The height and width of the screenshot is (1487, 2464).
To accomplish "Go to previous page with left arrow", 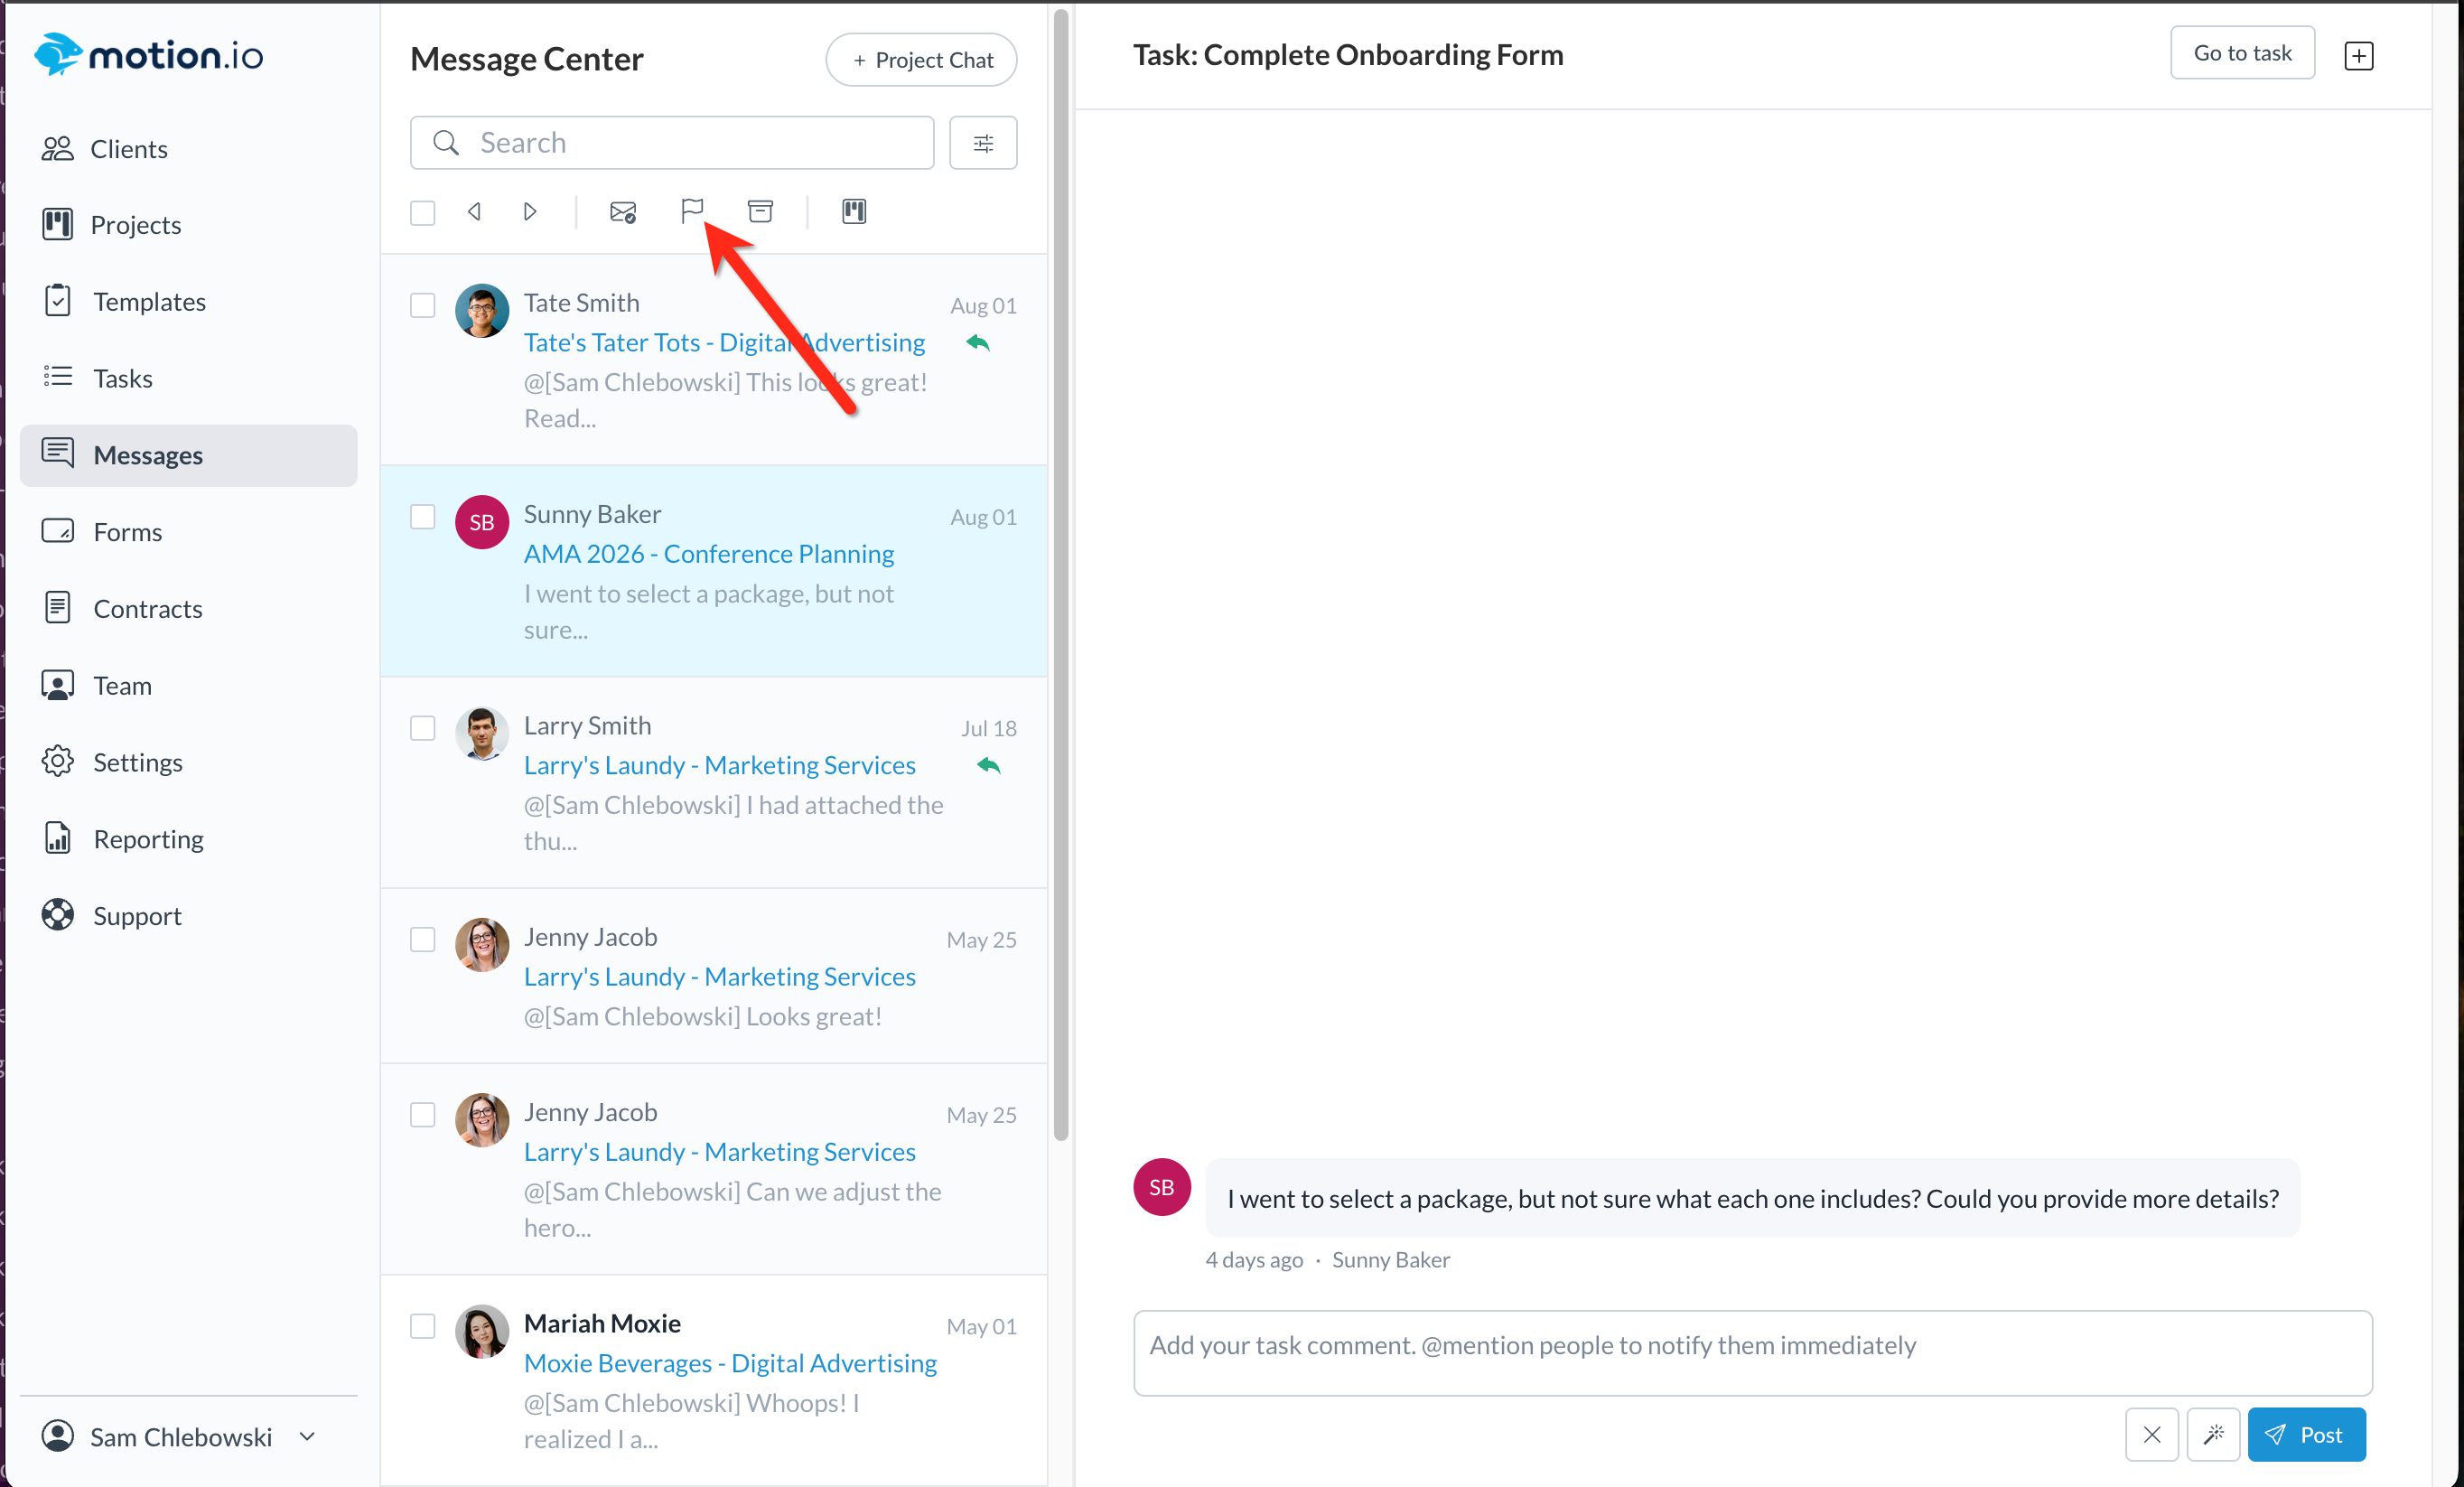I will tap(474, 211).
